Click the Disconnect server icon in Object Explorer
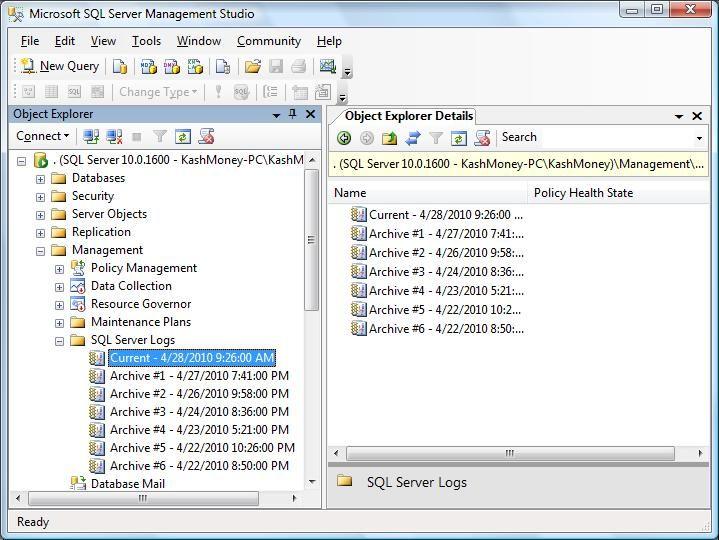The width and height of the screenshot is (719, 540). coord(114,137)
